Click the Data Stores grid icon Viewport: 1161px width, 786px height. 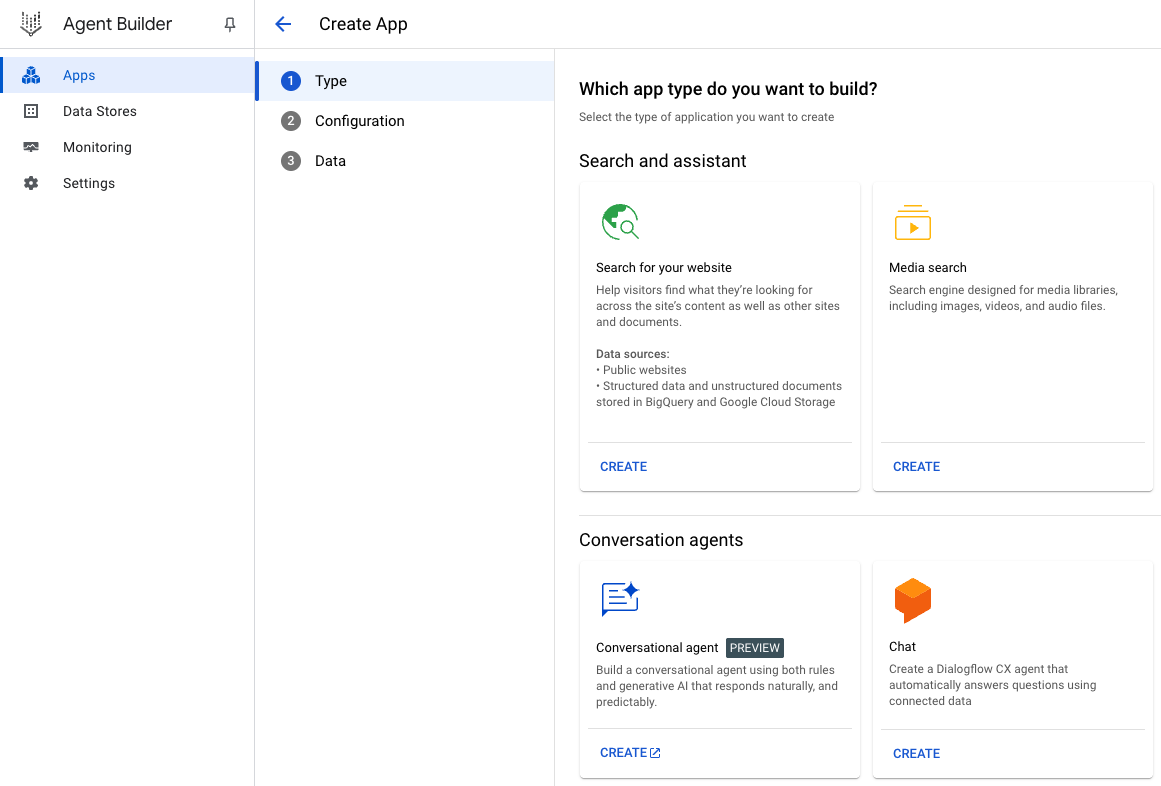tap(31, 111)
